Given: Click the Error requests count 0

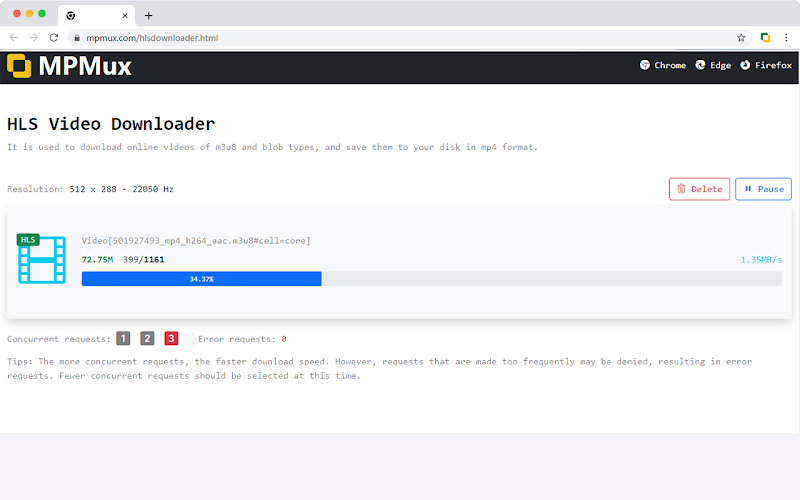Looking at the screenshot, I should [x=284, y=339].
